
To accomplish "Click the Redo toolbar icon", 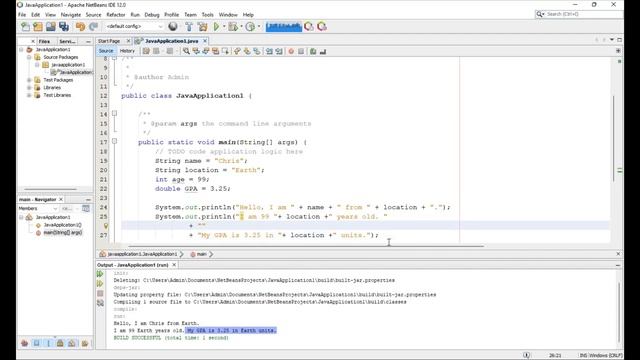I will 93,27.
